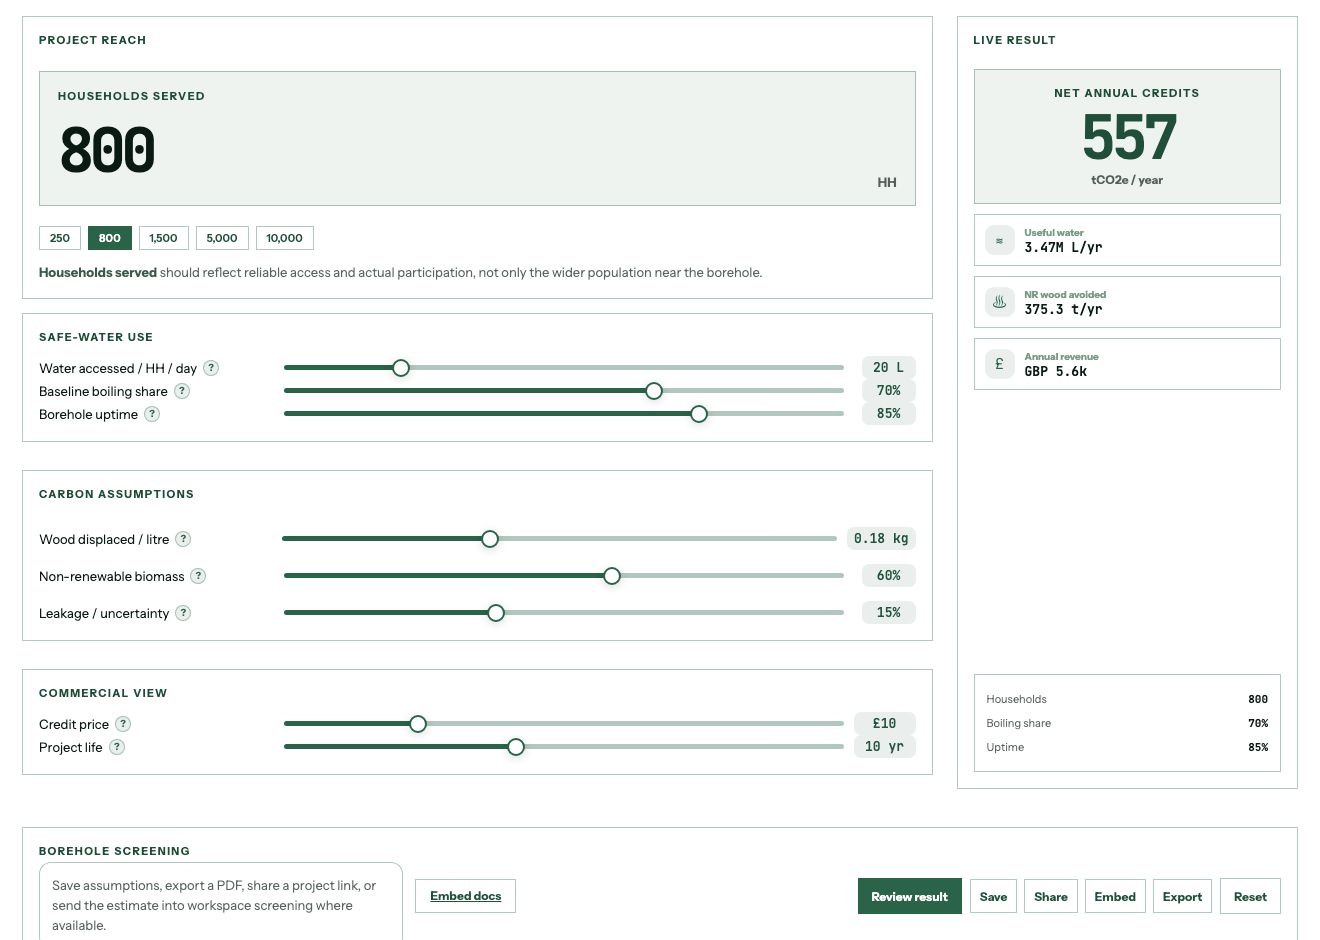Click the Borehole Screening description text
Screen dimensions: 1320x940
point(214,905)
